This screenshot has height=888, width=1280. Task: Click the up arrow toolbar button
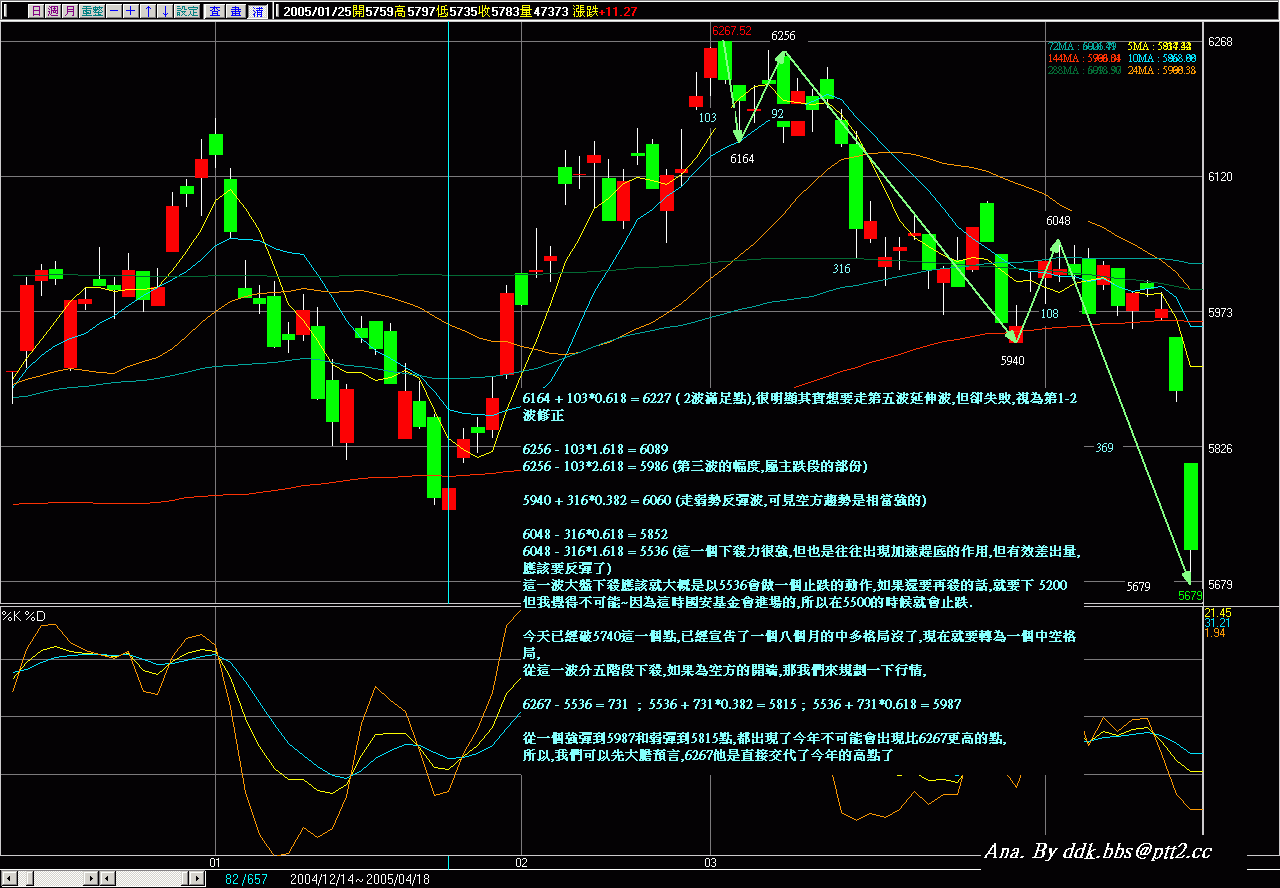[148, 11]
